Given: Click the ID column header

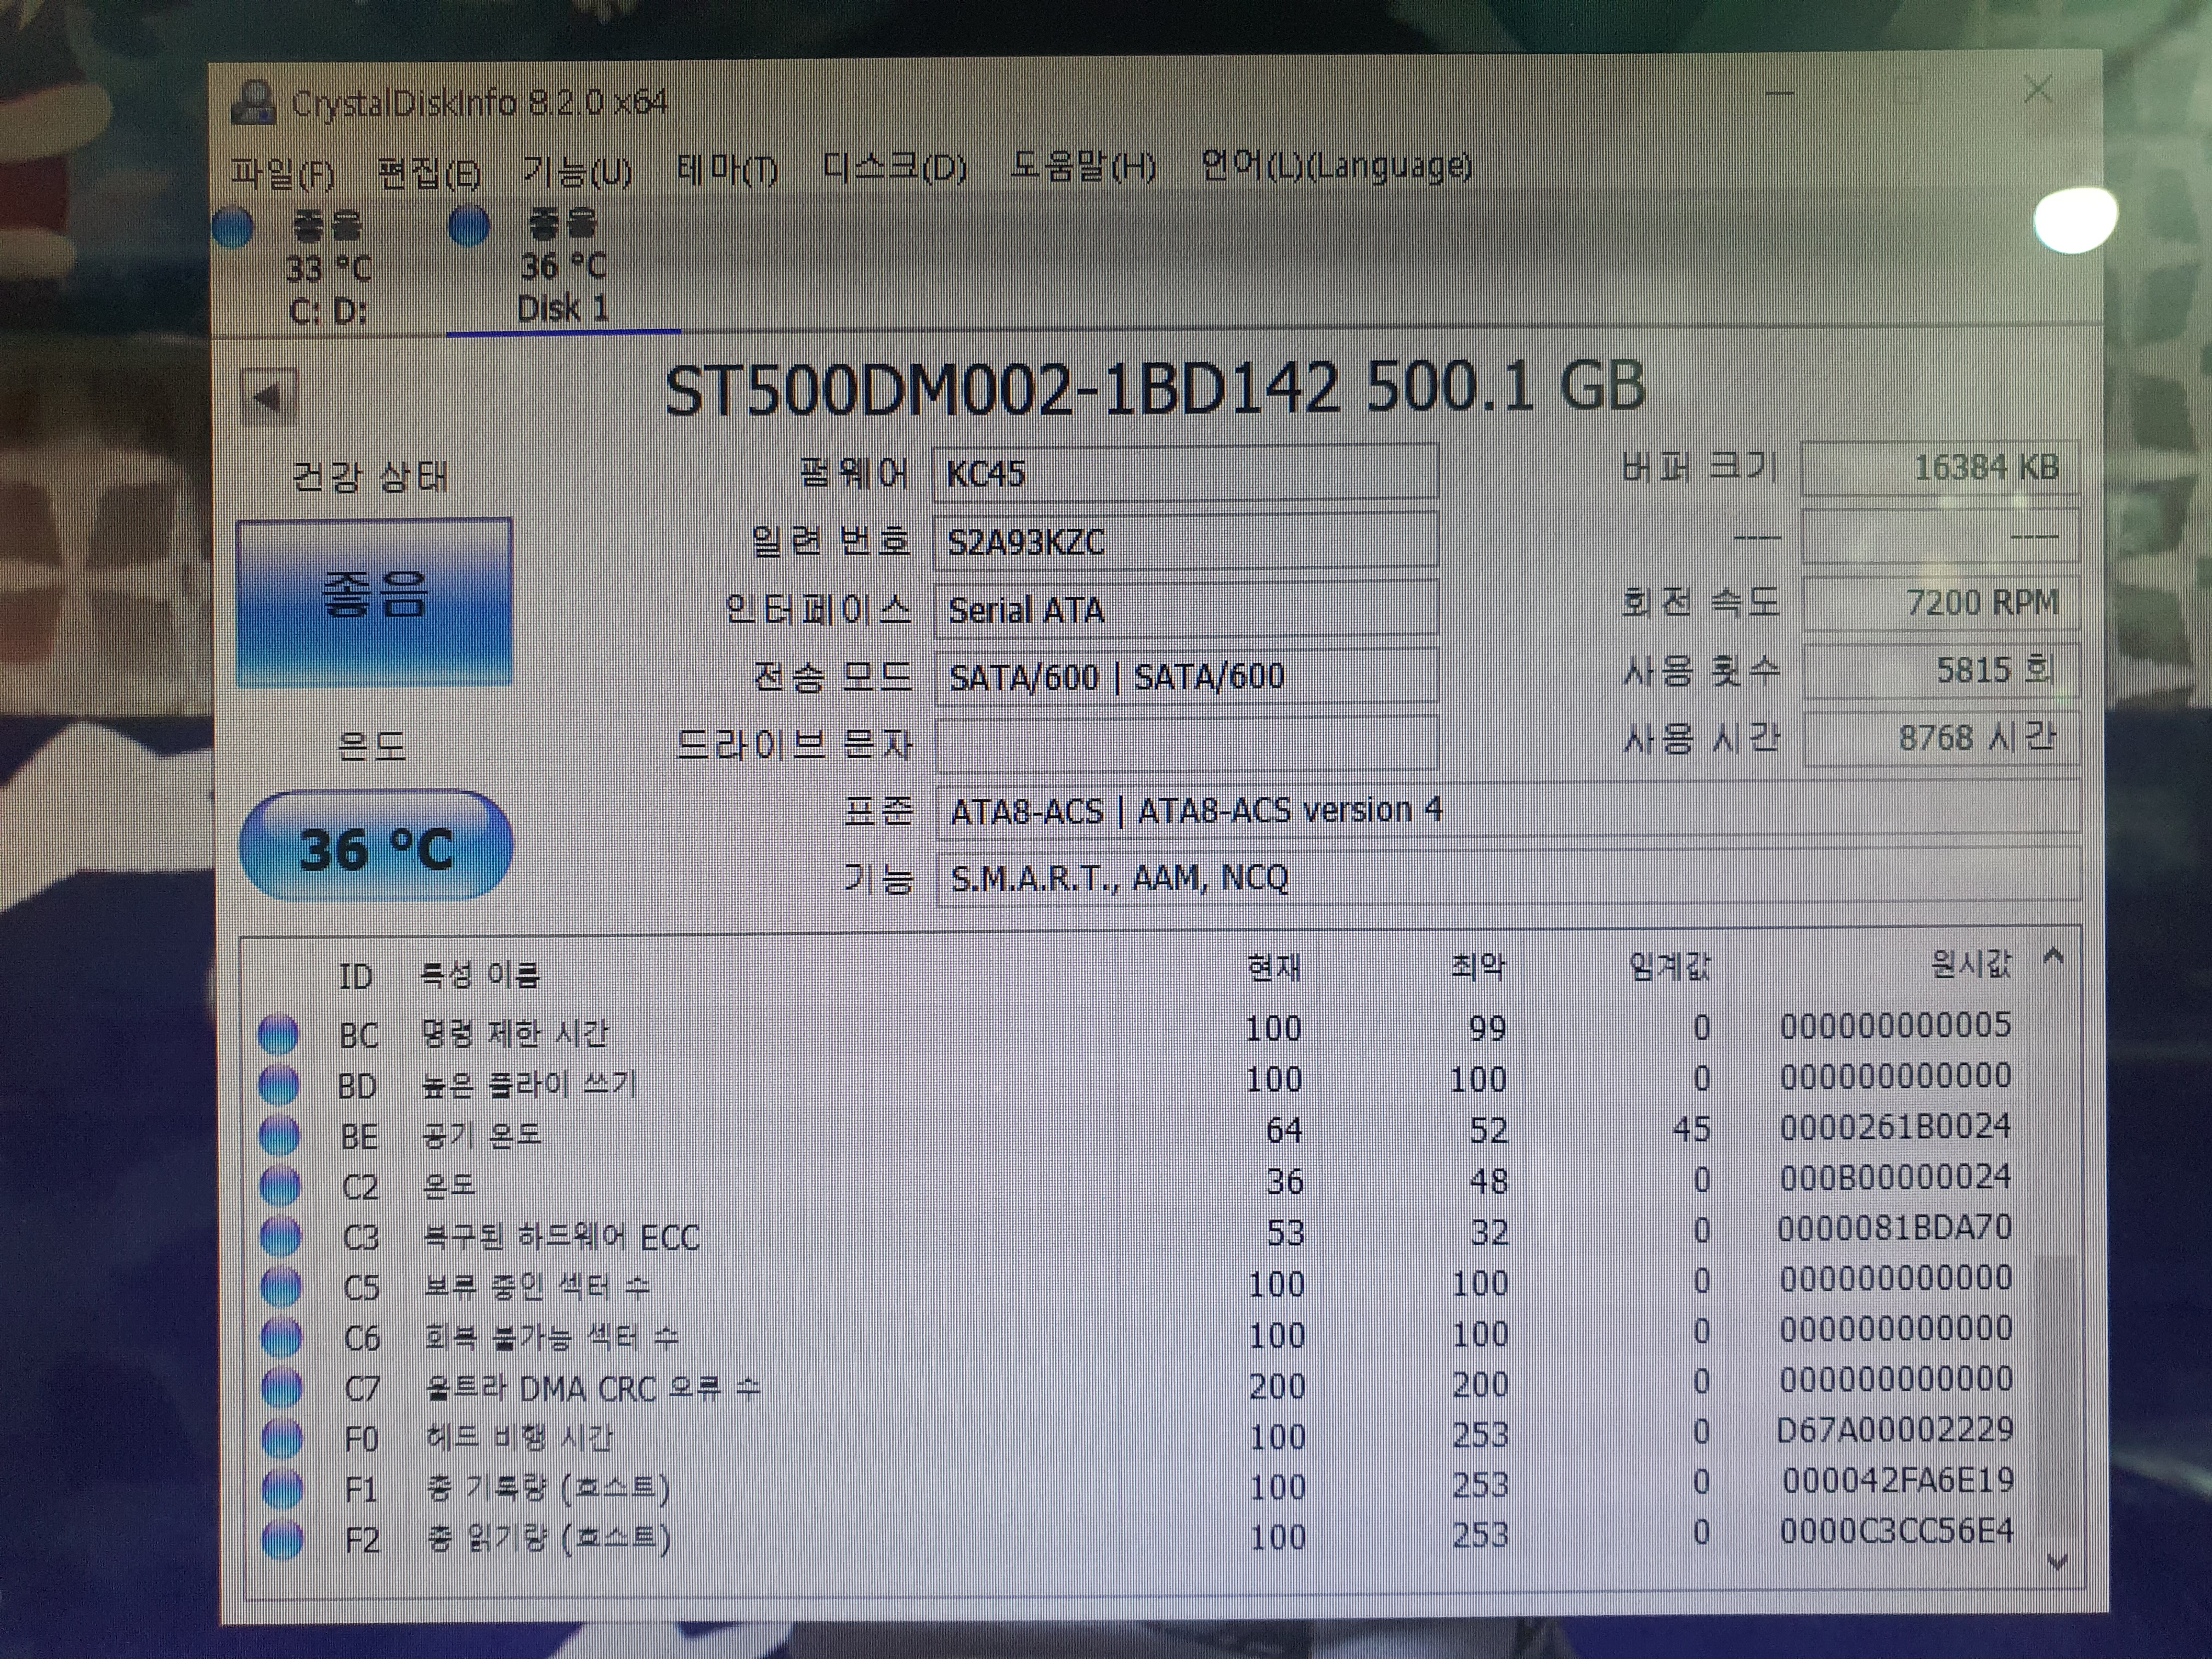Looking at the screenshot, I should (x=355, y=976).
